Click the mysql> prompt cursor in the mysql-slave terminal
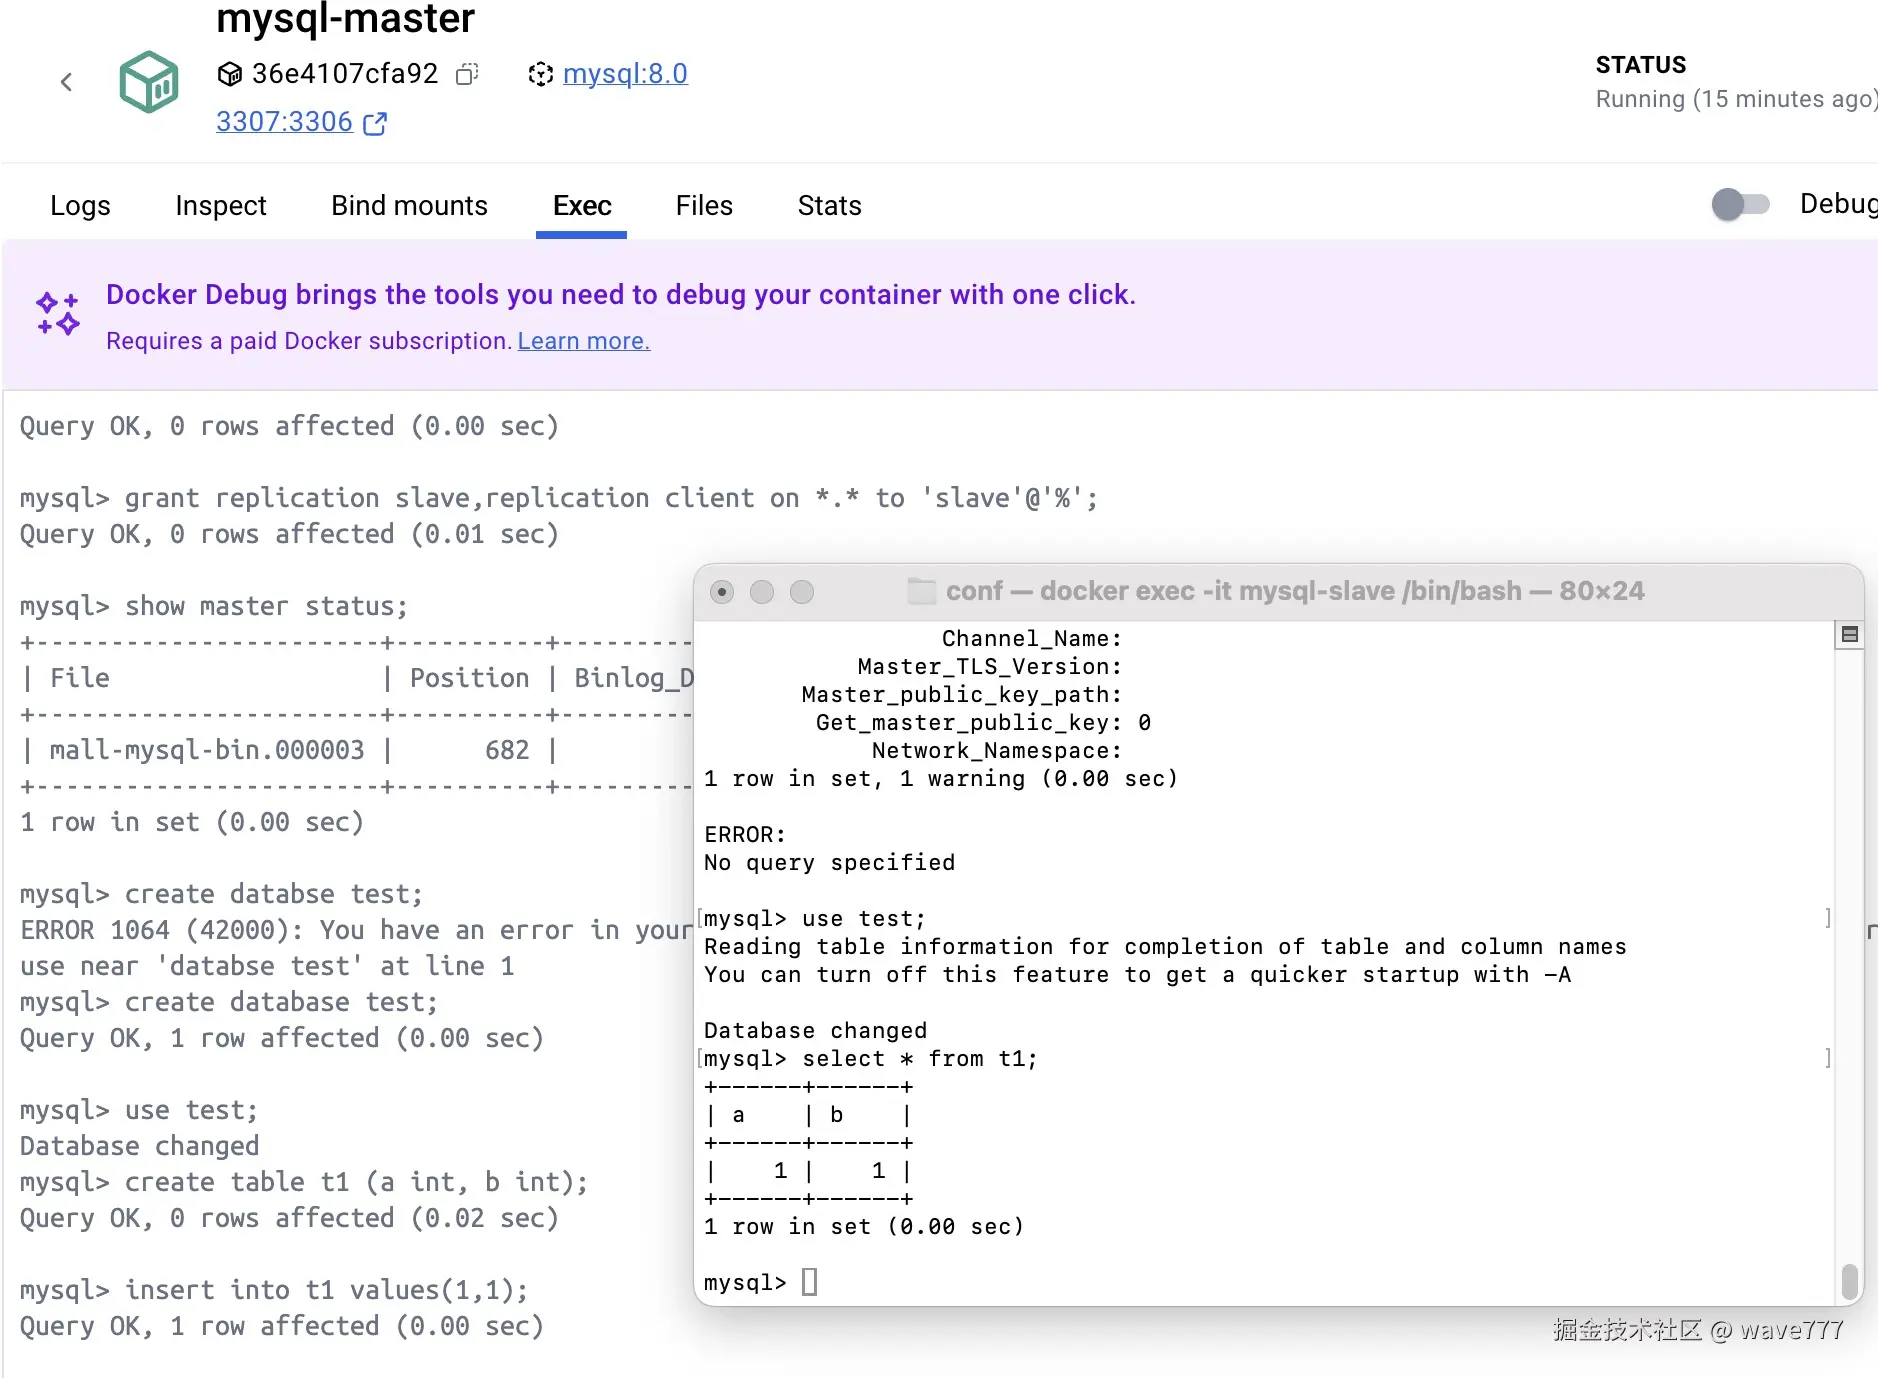Screen dimensions: 1878x1378 point(810,1282)
